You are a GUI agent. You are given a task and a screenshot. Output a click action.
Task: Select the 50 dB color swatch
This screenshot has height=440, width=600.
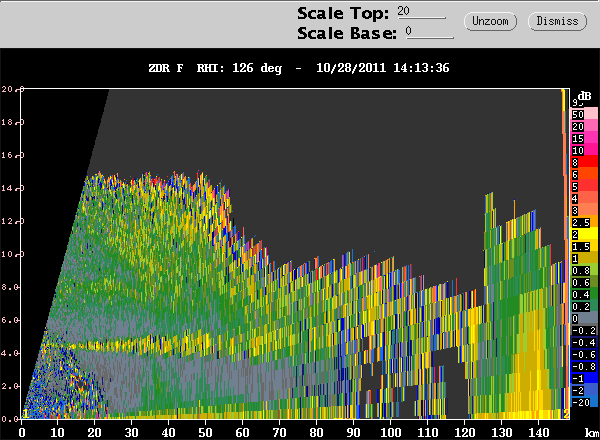(584, 114)
